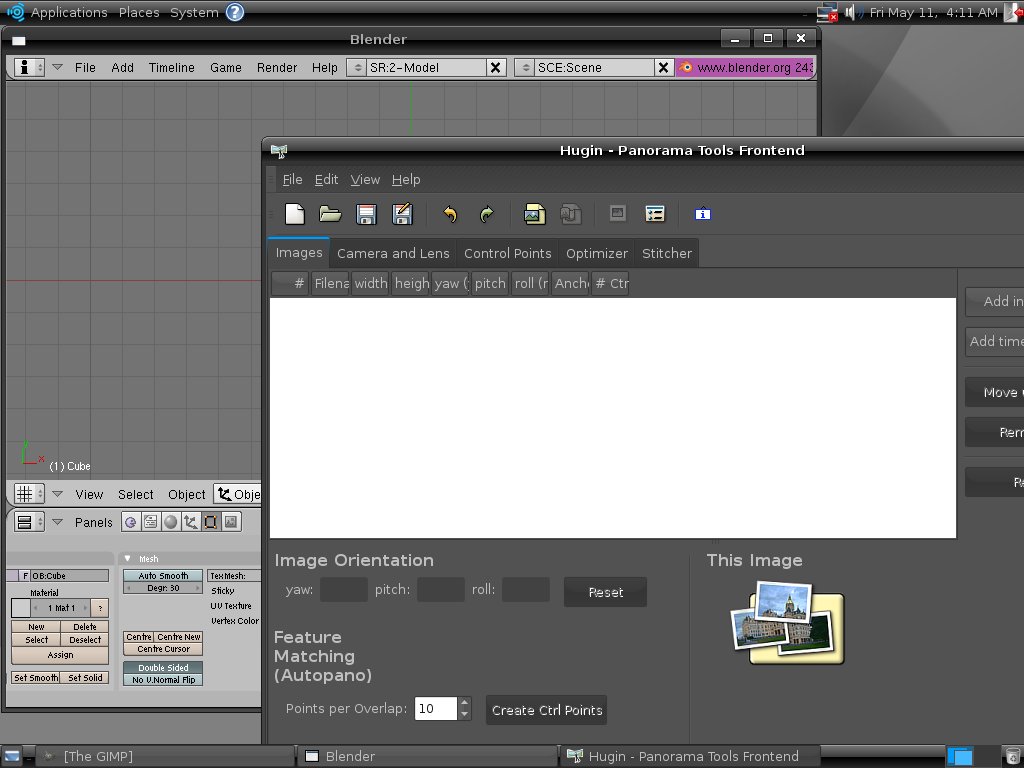Click the volume speaker icon in system tray
Image resolution: width=1024 pixels, height=768 pixels.
(x=854, y=12)
